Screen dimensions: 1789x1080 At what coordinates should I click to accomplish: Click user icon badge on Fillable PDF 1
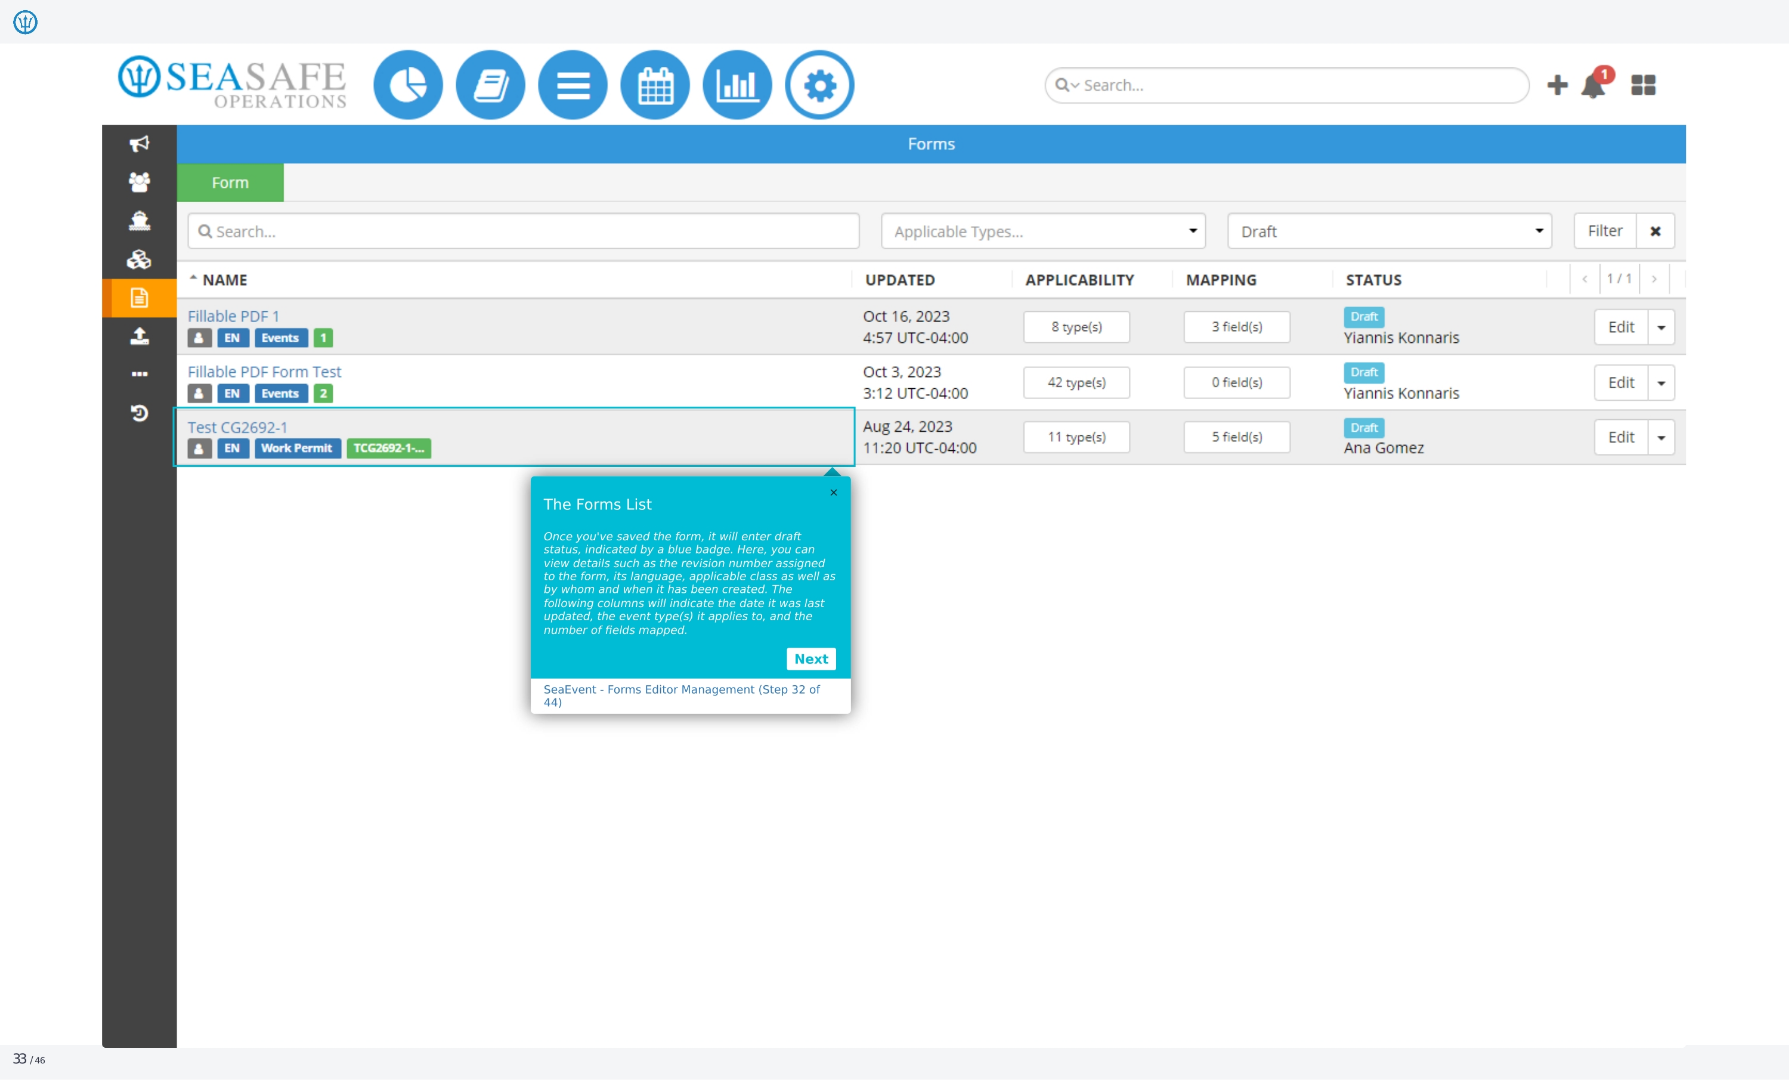[x=200, y=338]
